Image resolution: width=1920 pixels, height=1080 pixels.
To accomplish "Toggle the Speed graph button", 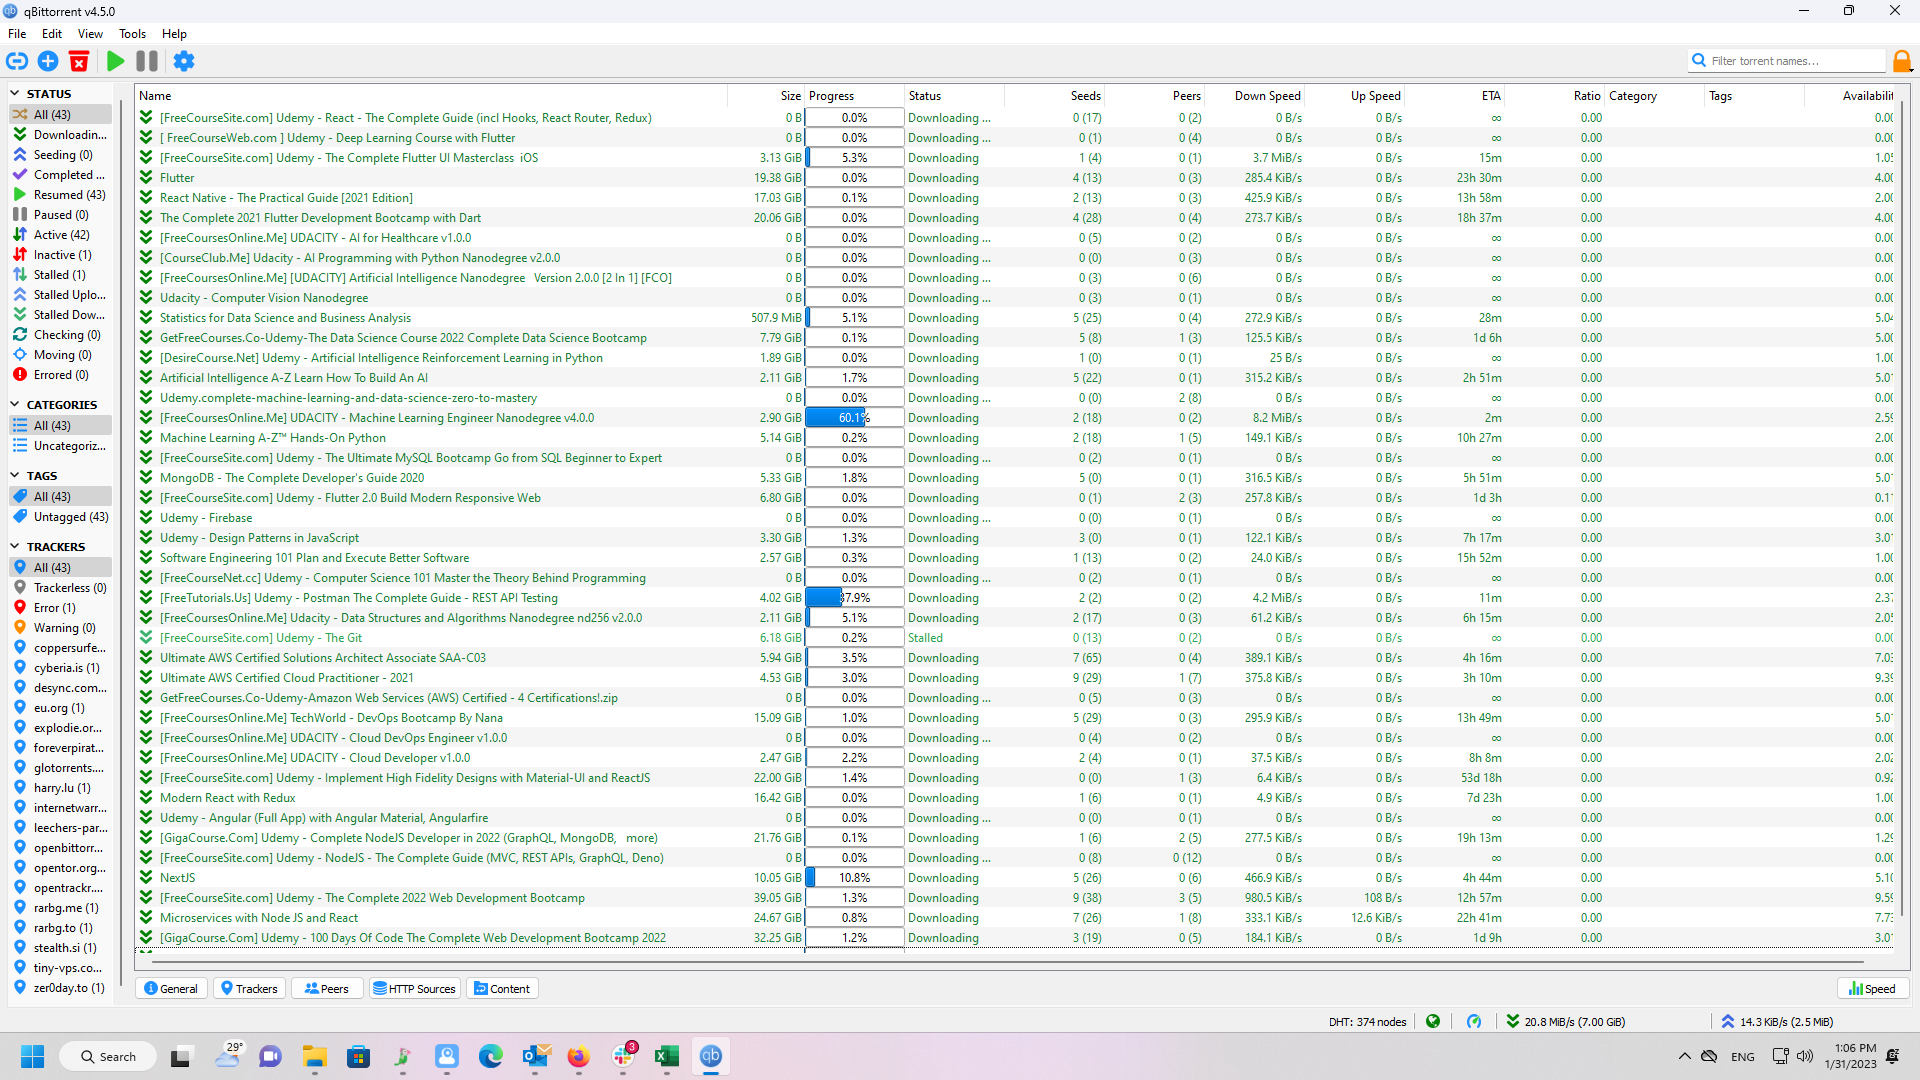I will coord(1873,989).
